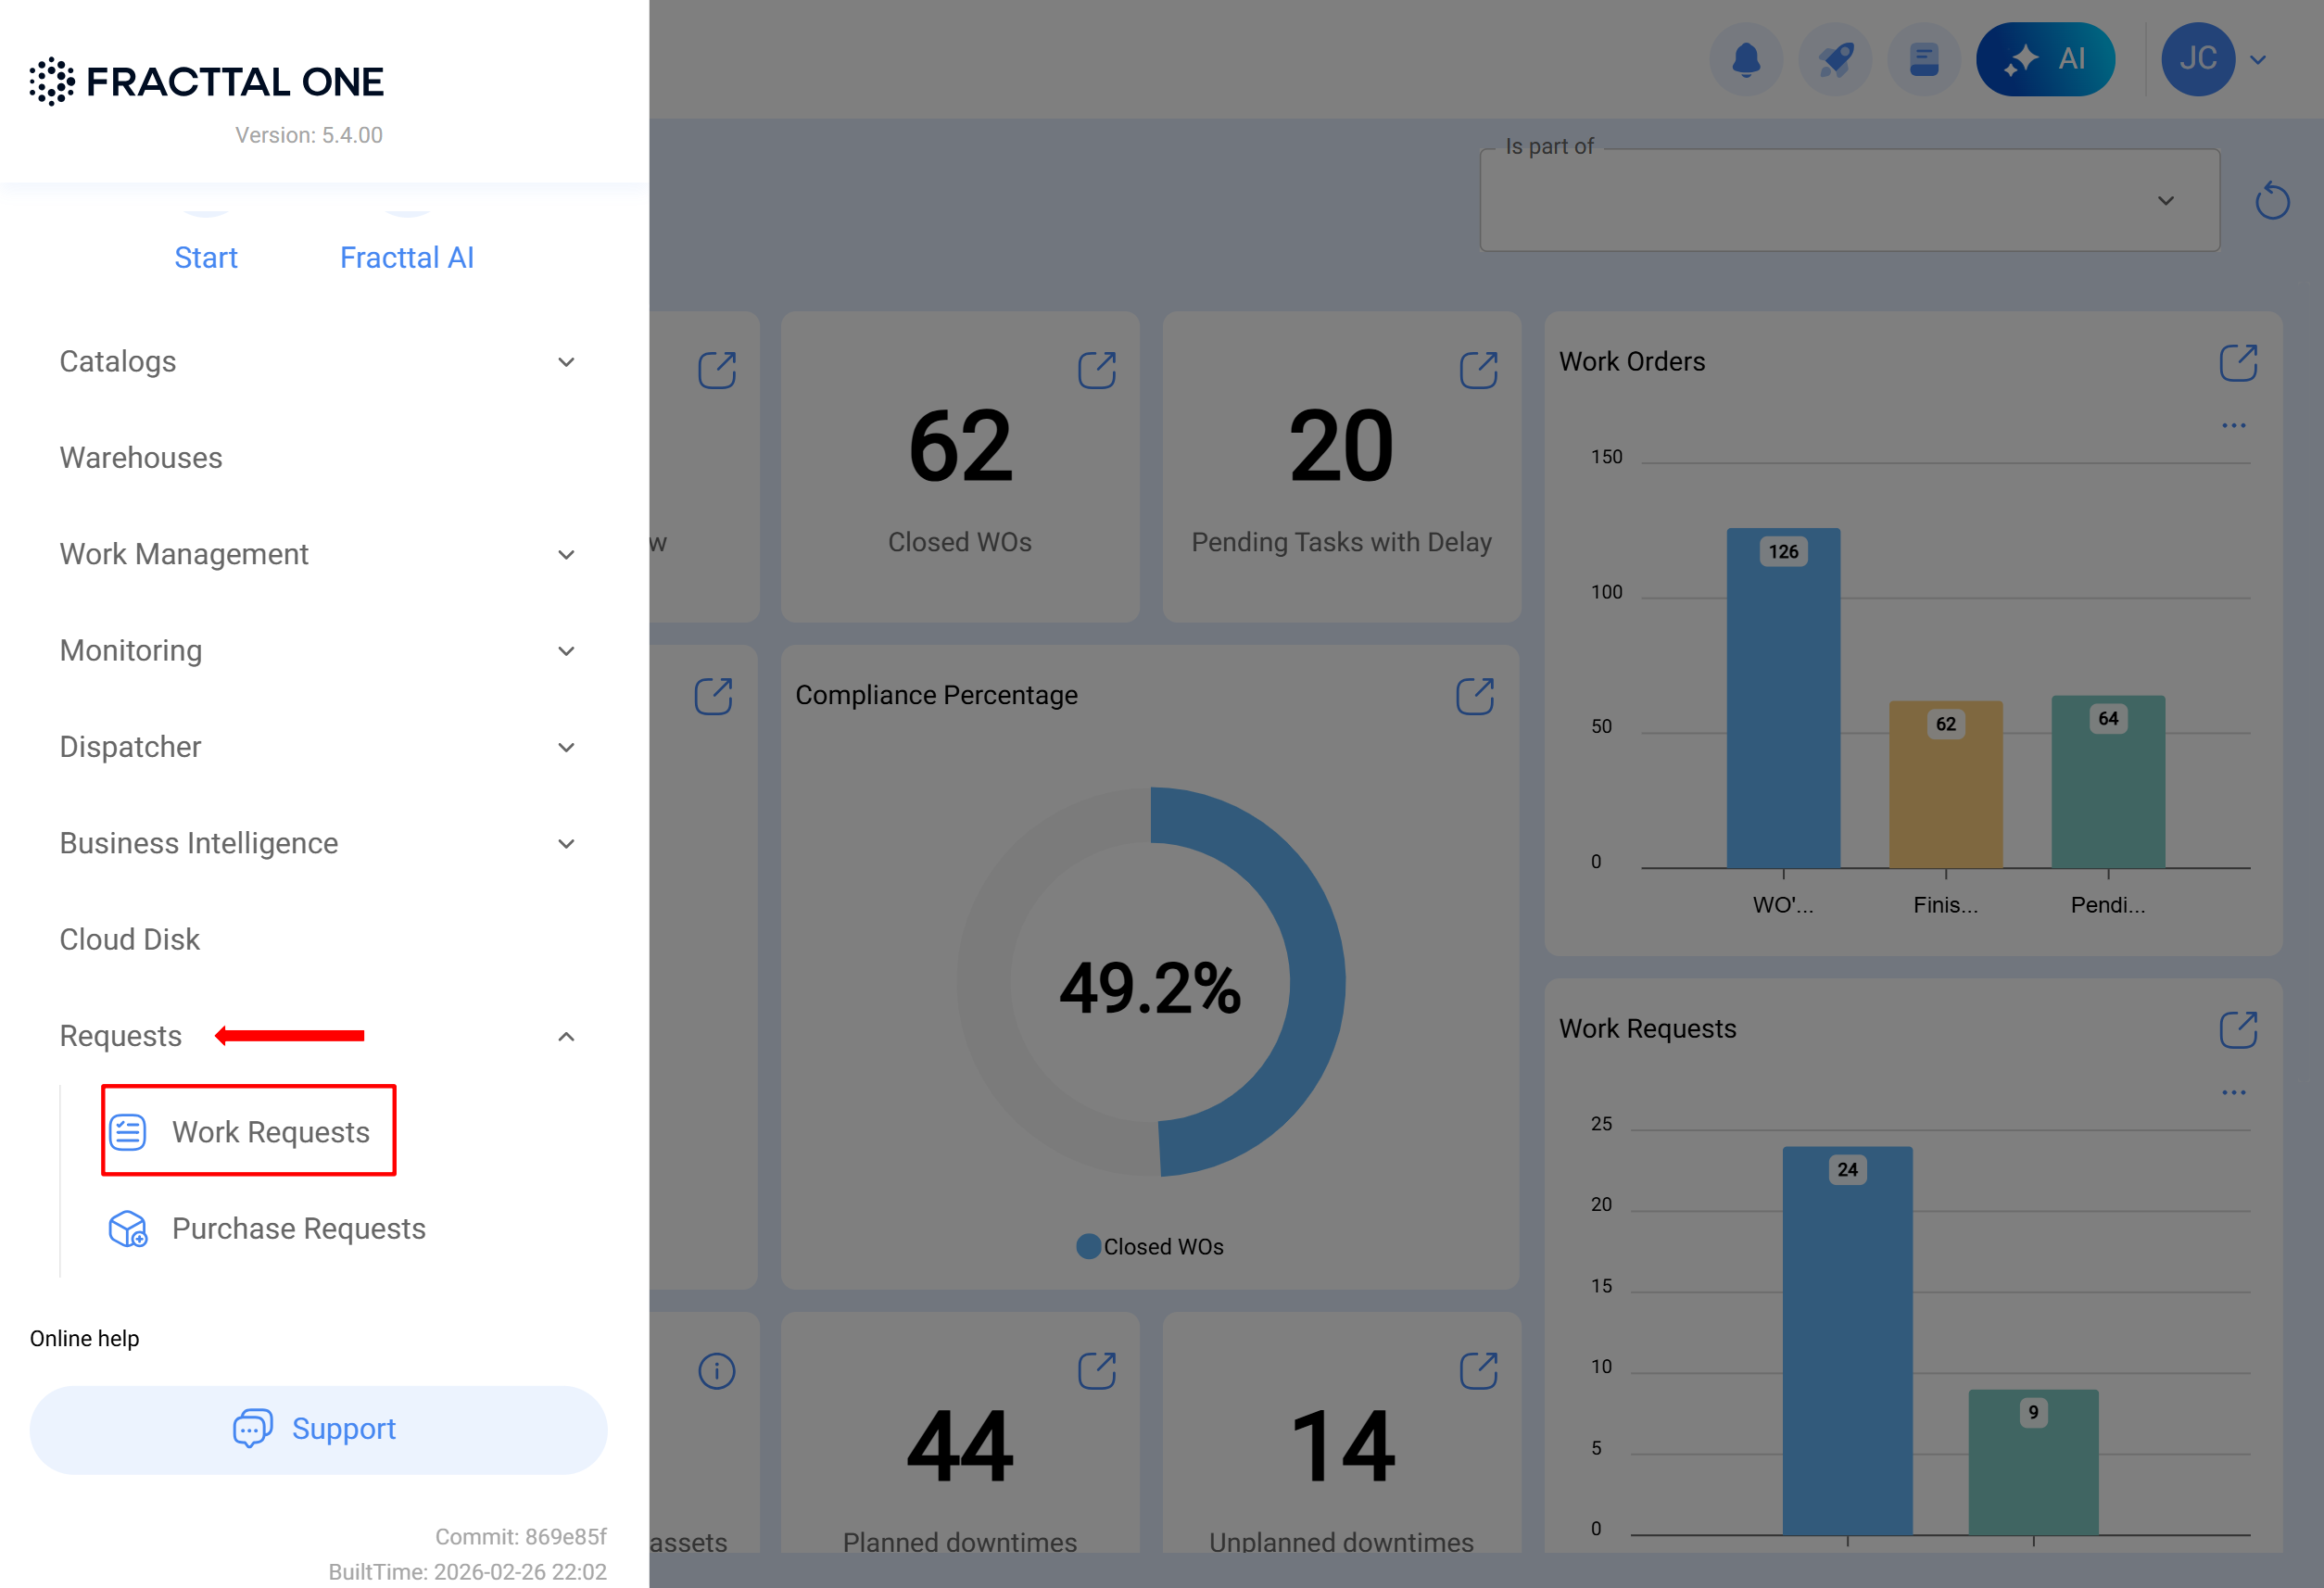Click the rocket icon in header
Image resolution: width=2324 pixels, height=1588 pixels.
tap(1834, 60)
